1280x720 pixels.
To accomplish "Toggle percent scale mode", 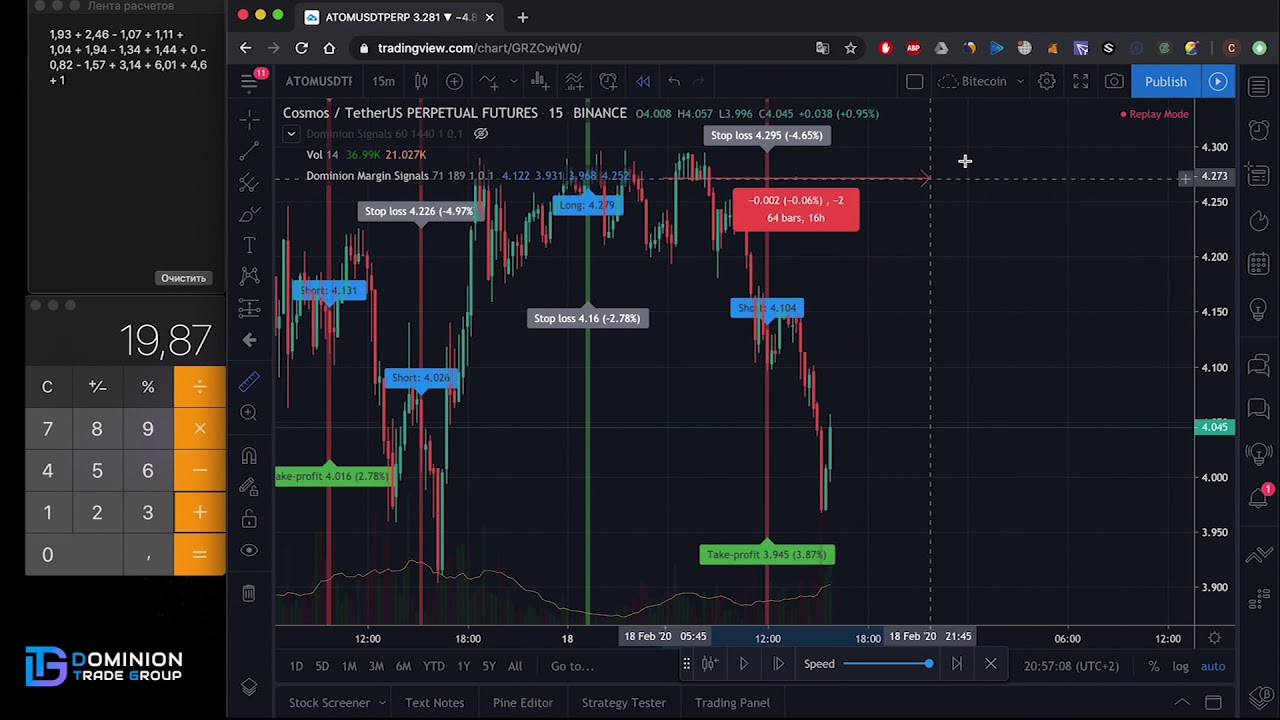I will click(x=1153, y=666).
